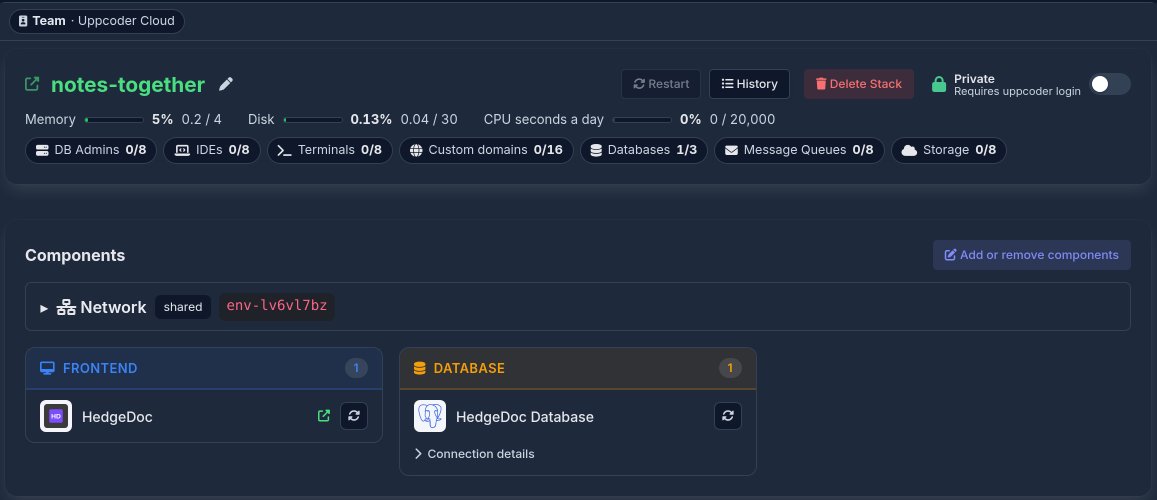The image size is (1157, 500).
Task: Click the shared network badge
Action: click(x=183, y=307)
